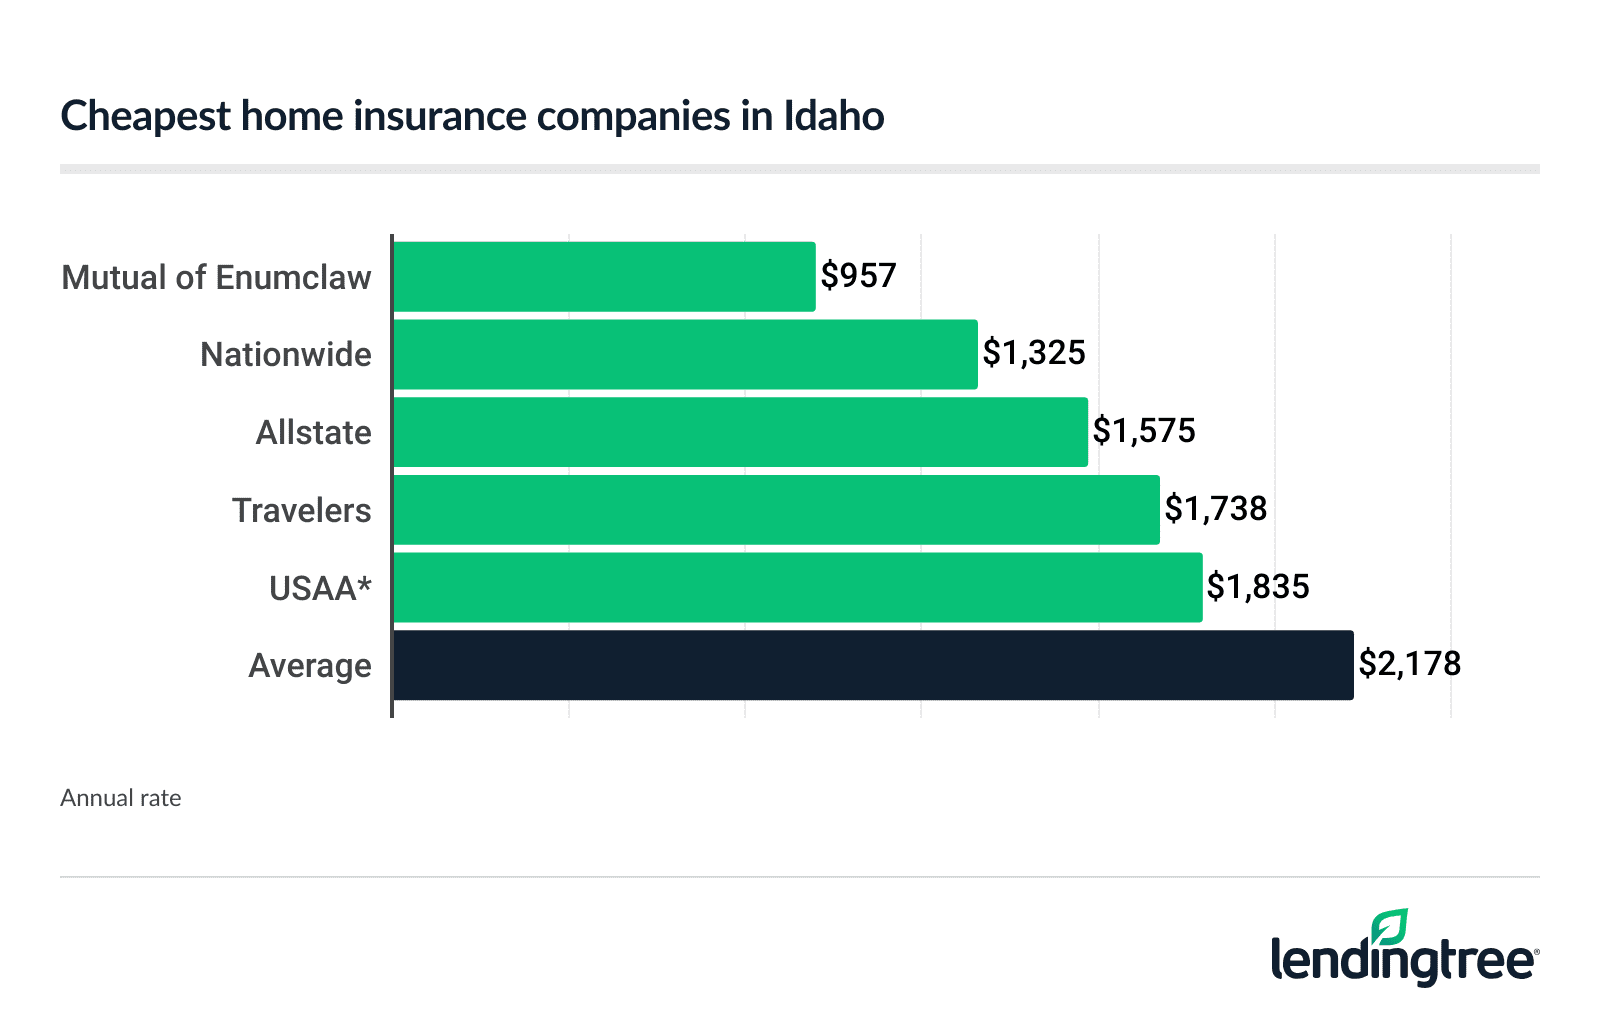Click the Travelers green bar

click(776, 510)
